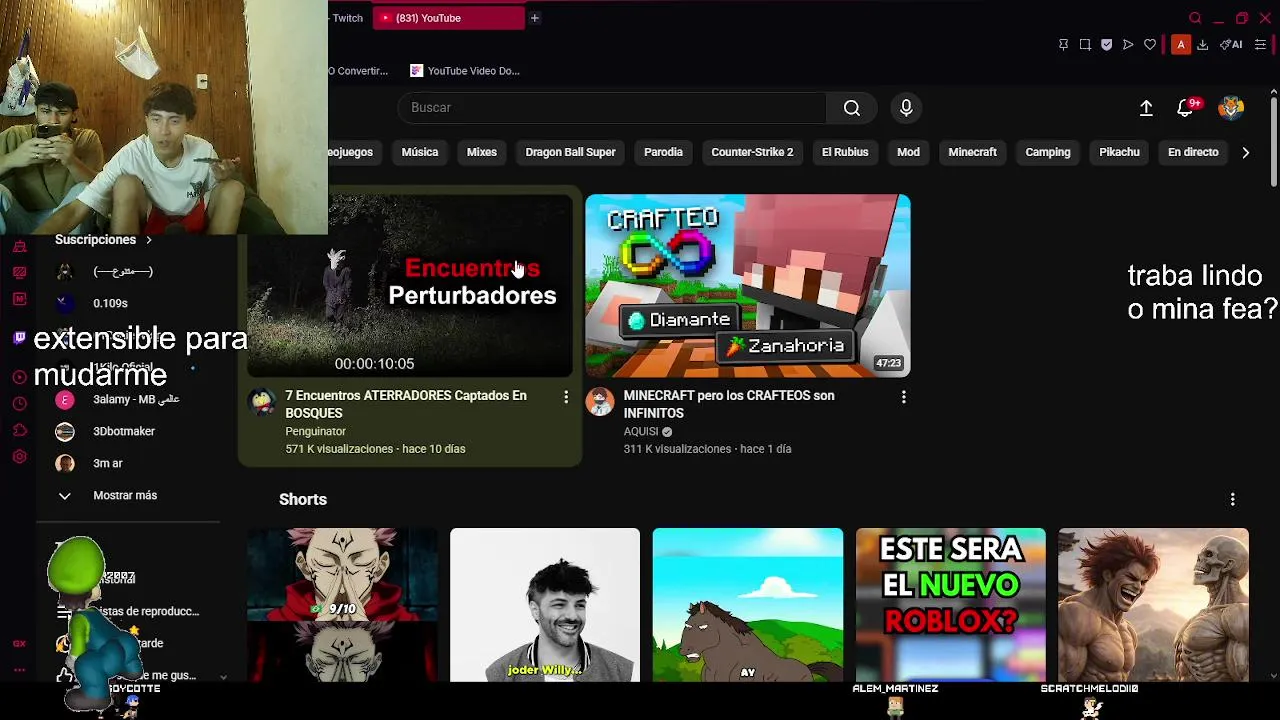Open the 3alamy - MB subscription
This screenshot has width=1280, height=720.
tap(136, 399)
